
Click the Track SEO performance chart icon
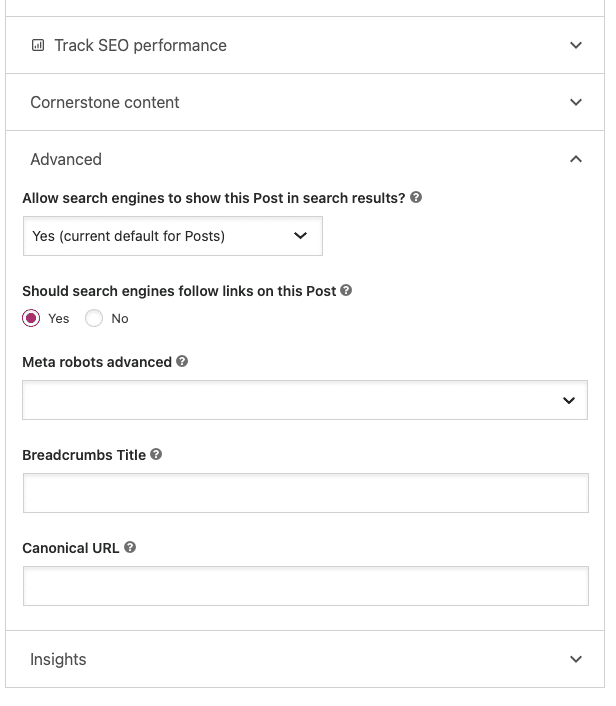38,45
